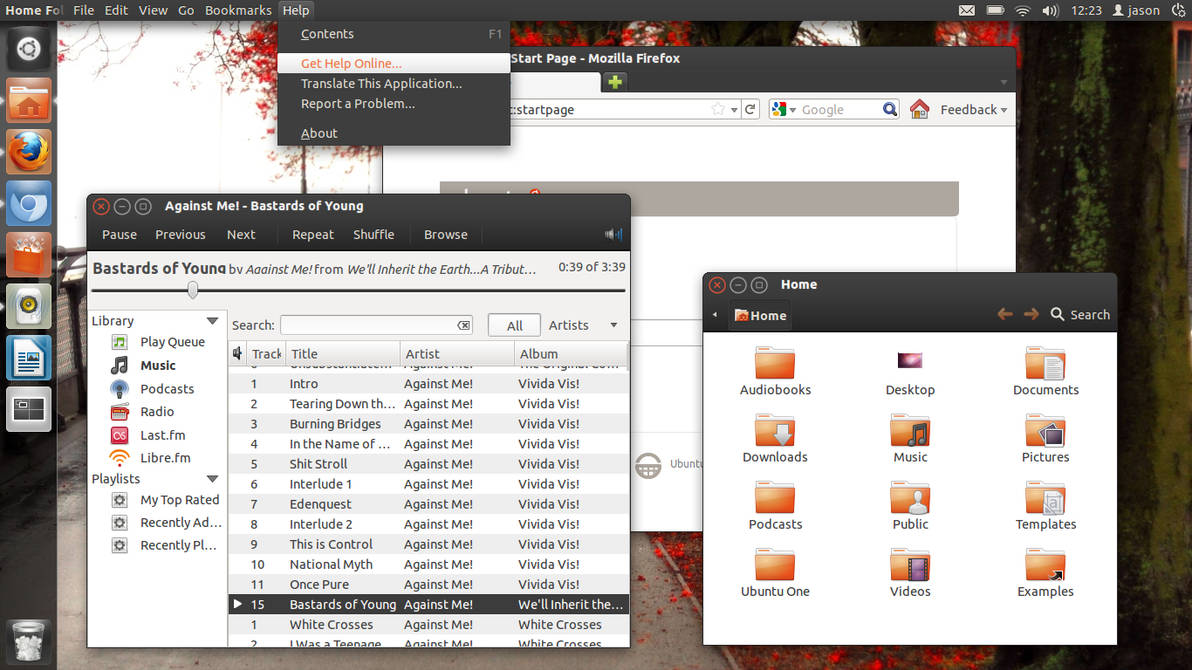Toggle the Browse pane in Rhythmbox

tap(445, 234)
